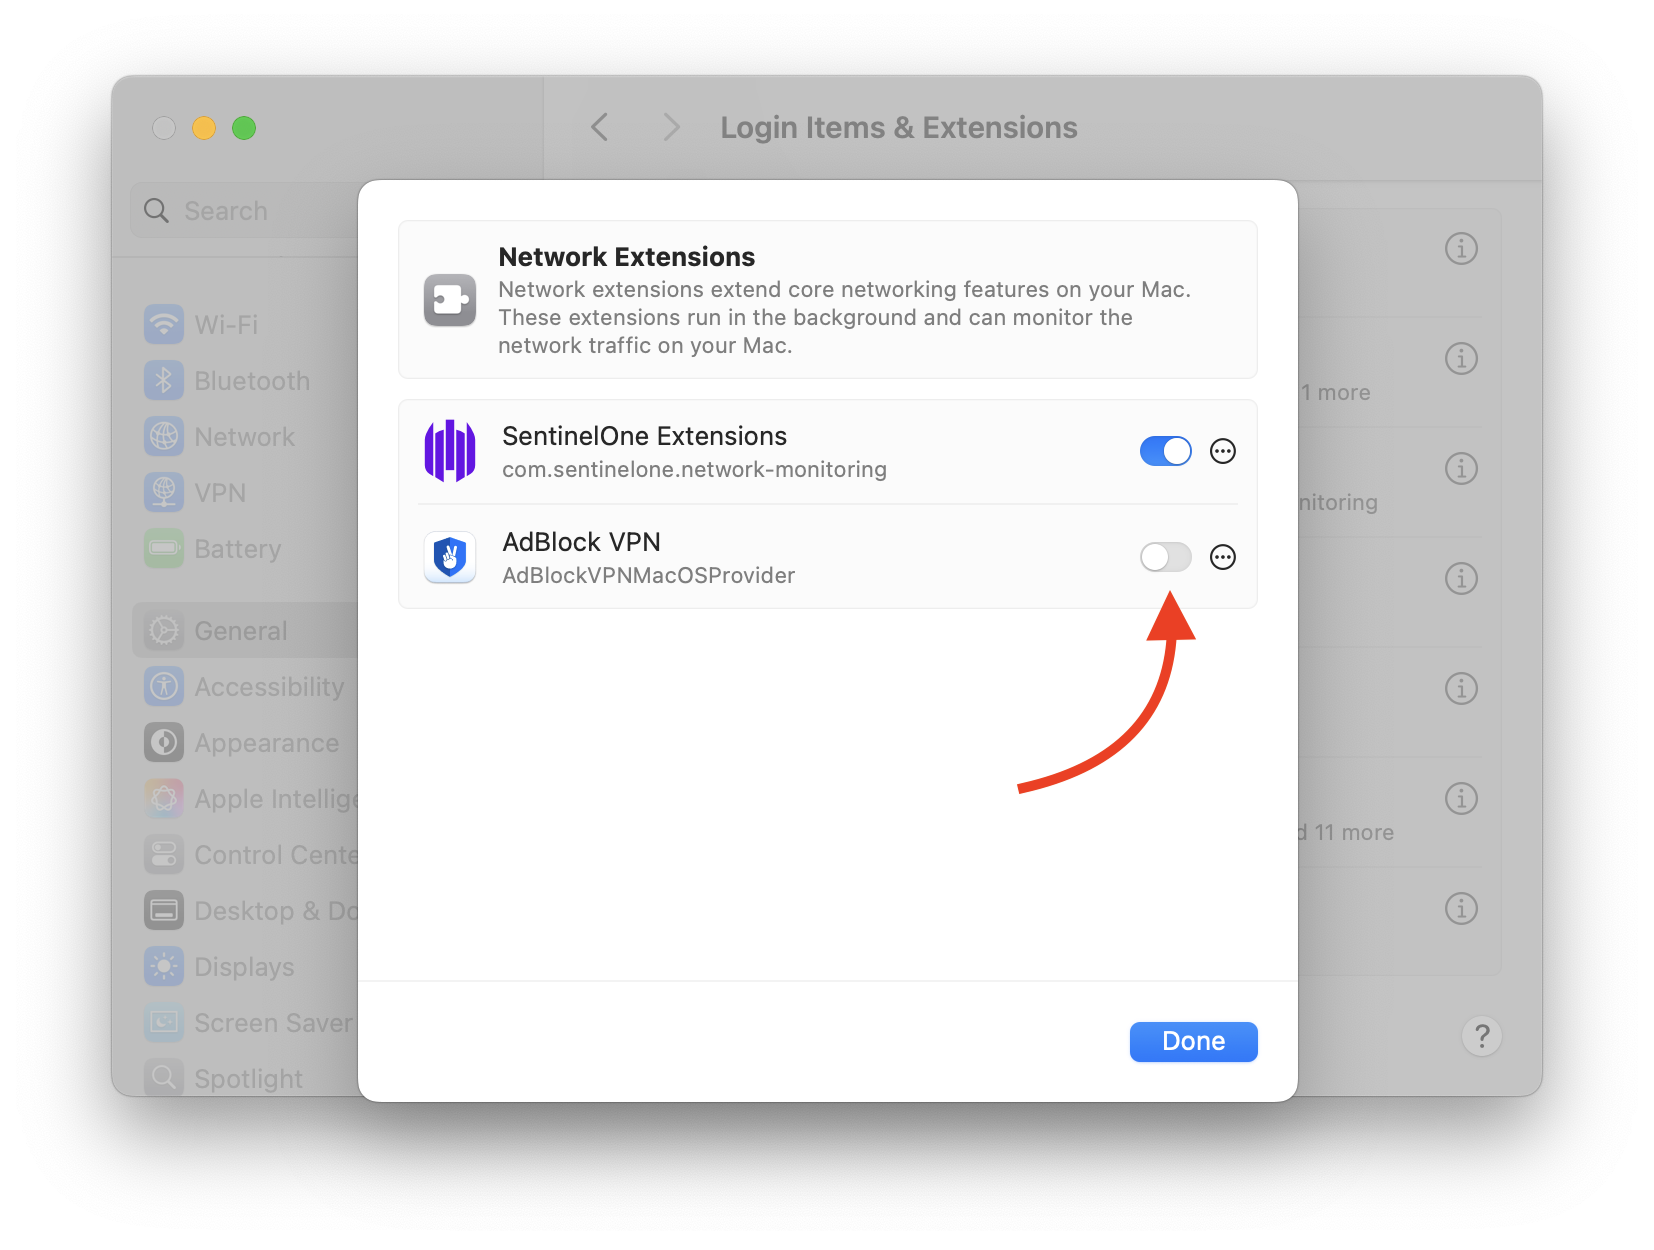This screenshot has width=1654, height=1250.
Task: Click the AdBlock VPN shield icon
Action: click(450, 557)
